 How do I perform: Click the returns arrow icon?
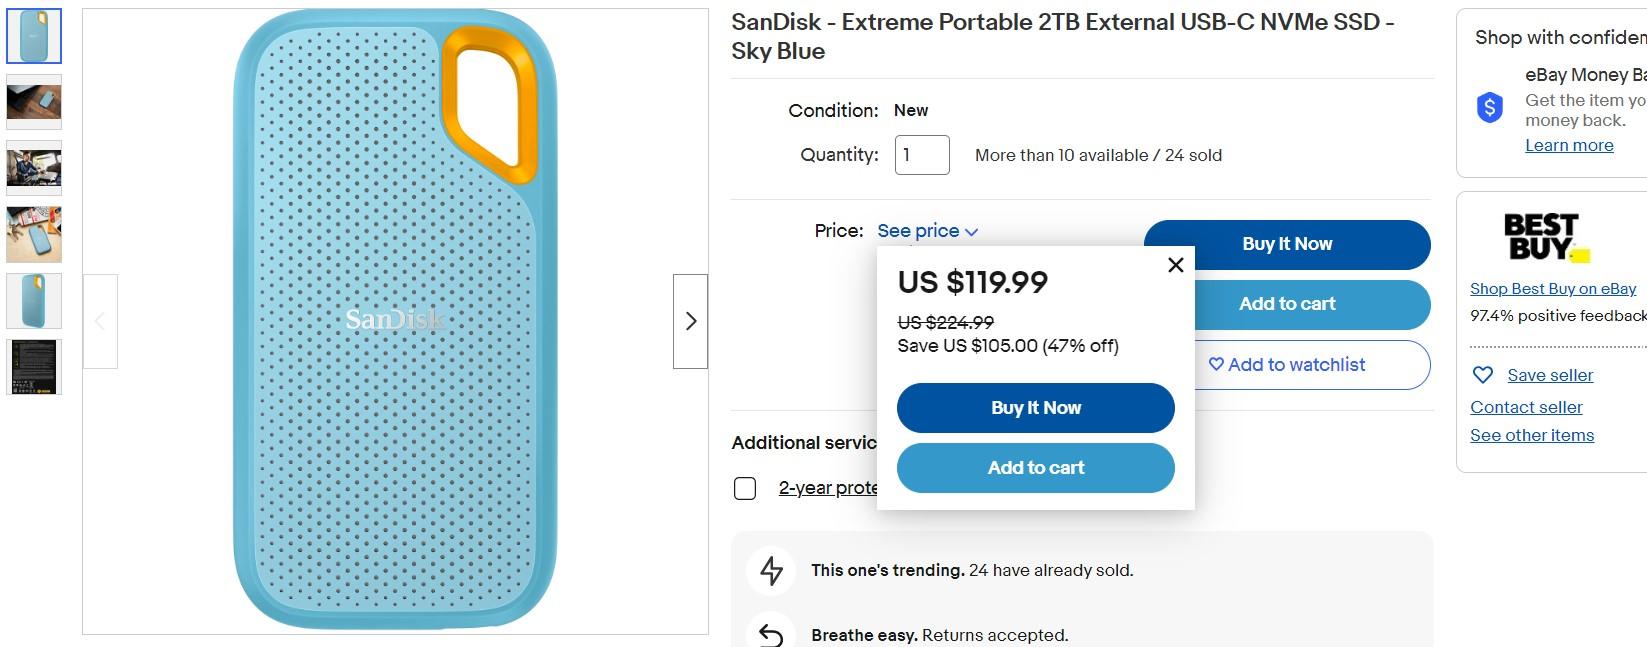[x=771, y=635]
